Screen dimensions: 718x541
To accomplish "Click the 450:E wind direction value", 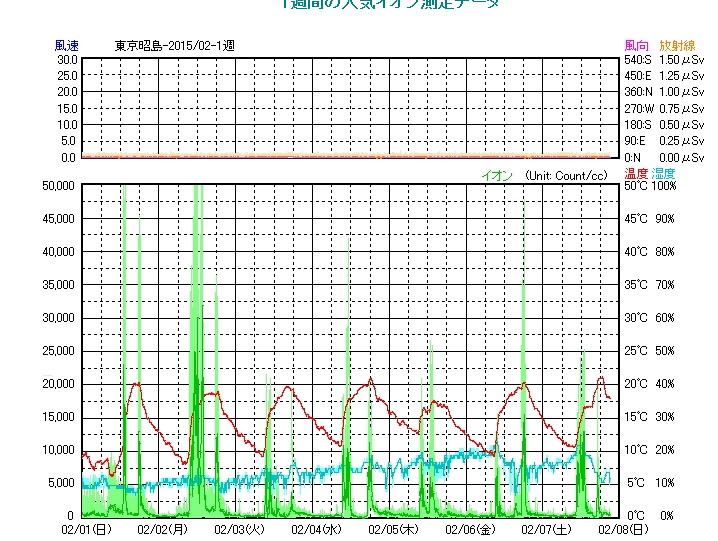I will (638, 76).
